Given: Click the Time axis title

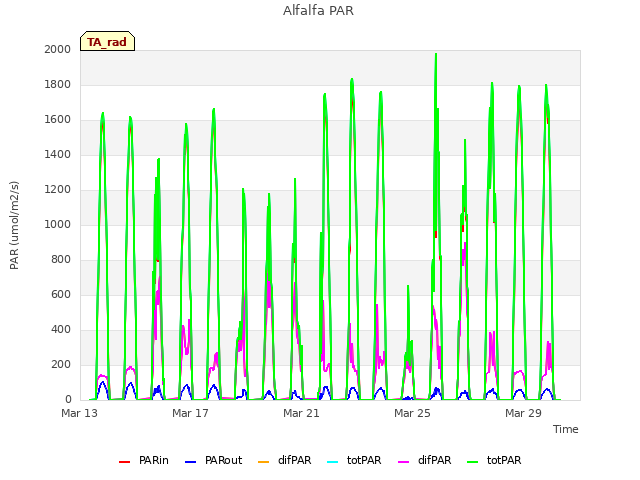Looking at the screenshot, I should [x=566, y=429].
